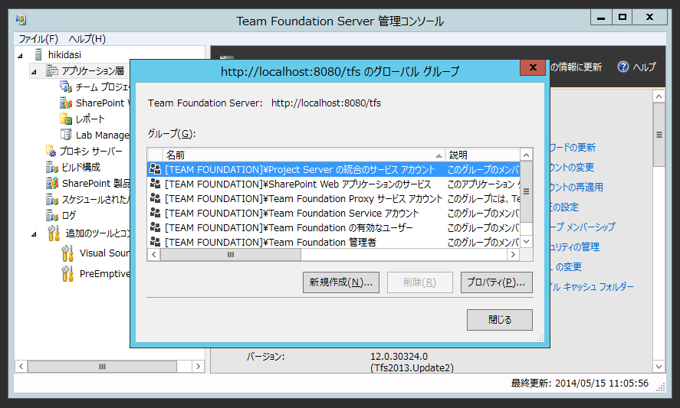Open the ヘルプ(H) menu
This screenshot has height=408, width=680.
87,39
